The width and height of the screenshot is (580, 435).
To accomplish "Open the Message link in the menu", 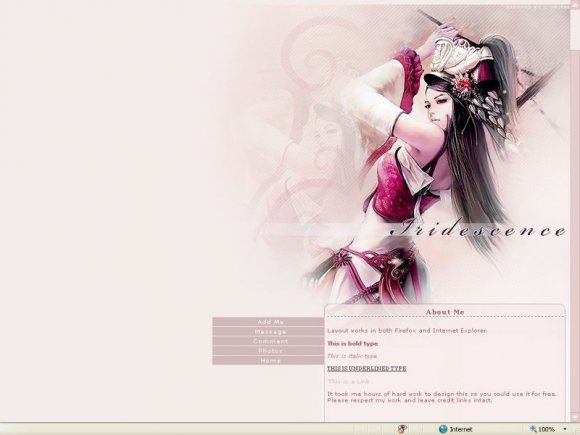I will (269, 332).
